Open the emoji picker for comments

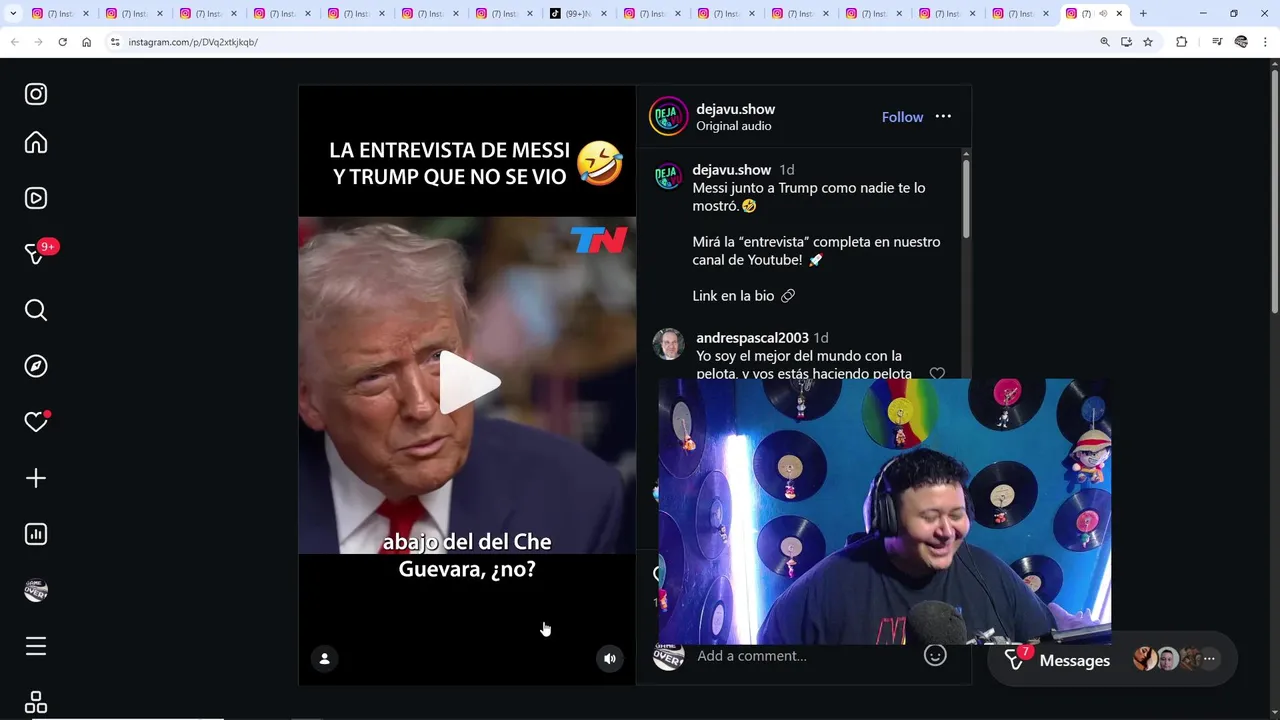(935, 656)
